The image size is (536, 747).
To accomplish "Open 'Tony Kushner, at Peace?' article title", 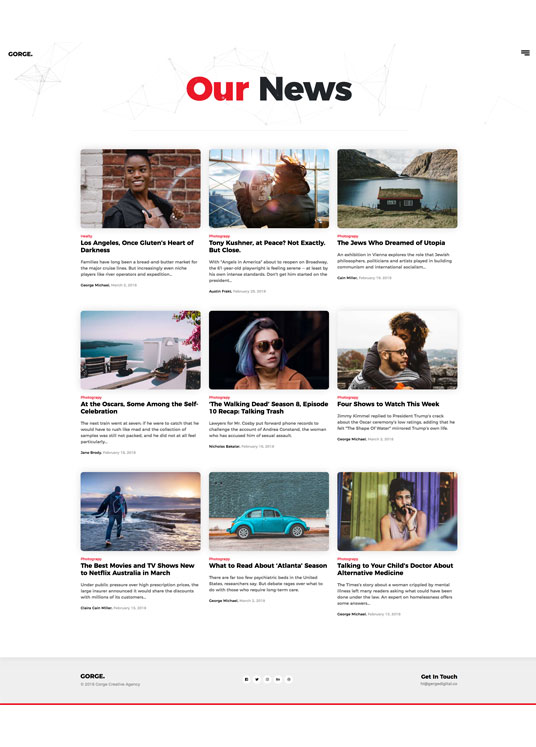I will pos(267,246).
